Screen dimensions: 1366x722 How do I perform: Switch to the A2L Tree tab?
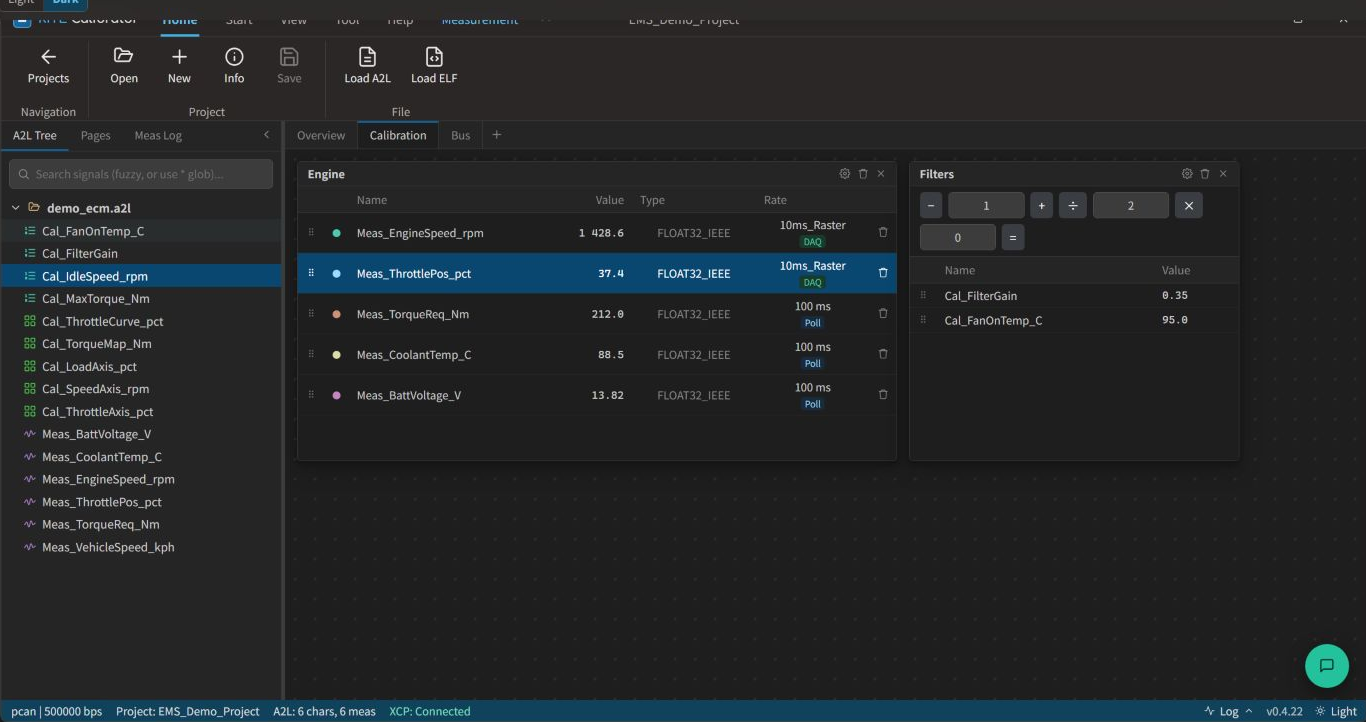pyautogui.click(x=35, y=135)
